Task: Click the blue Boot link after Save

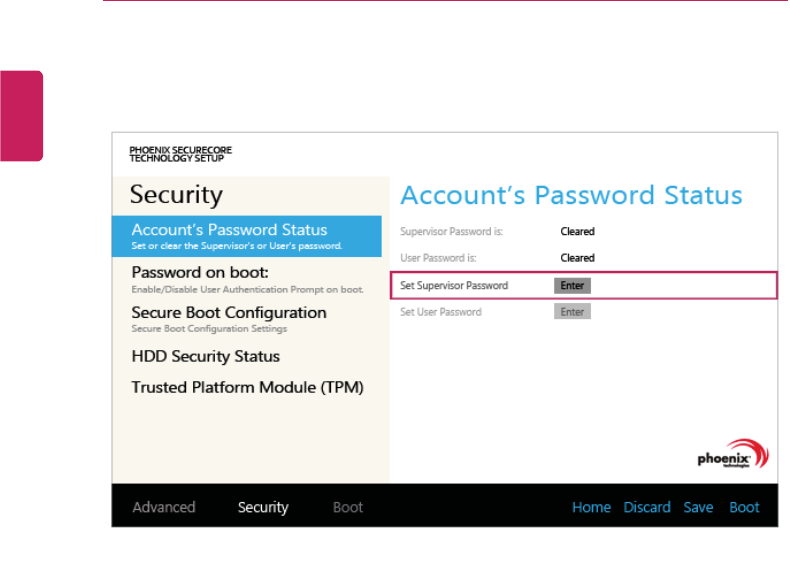Action: pos(744,507)
